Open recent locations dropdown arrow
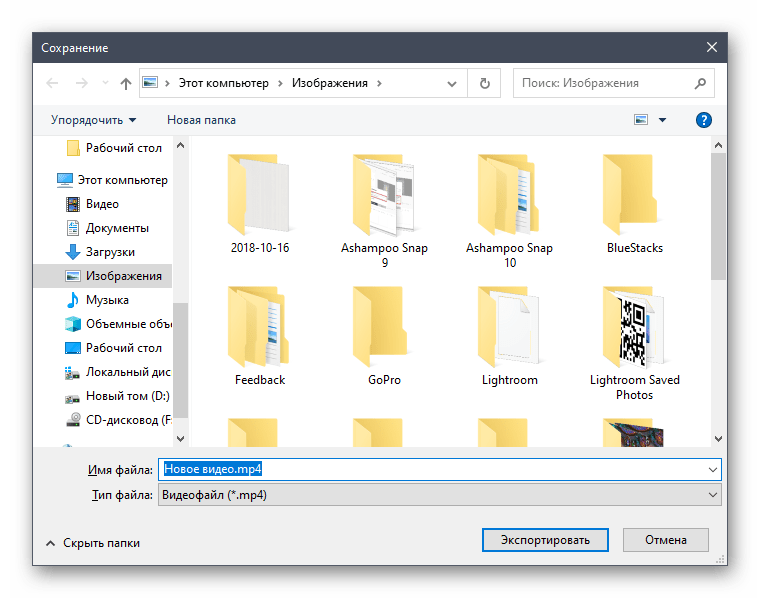This screenshot has height=598, width=760. [x=105, y=83]
